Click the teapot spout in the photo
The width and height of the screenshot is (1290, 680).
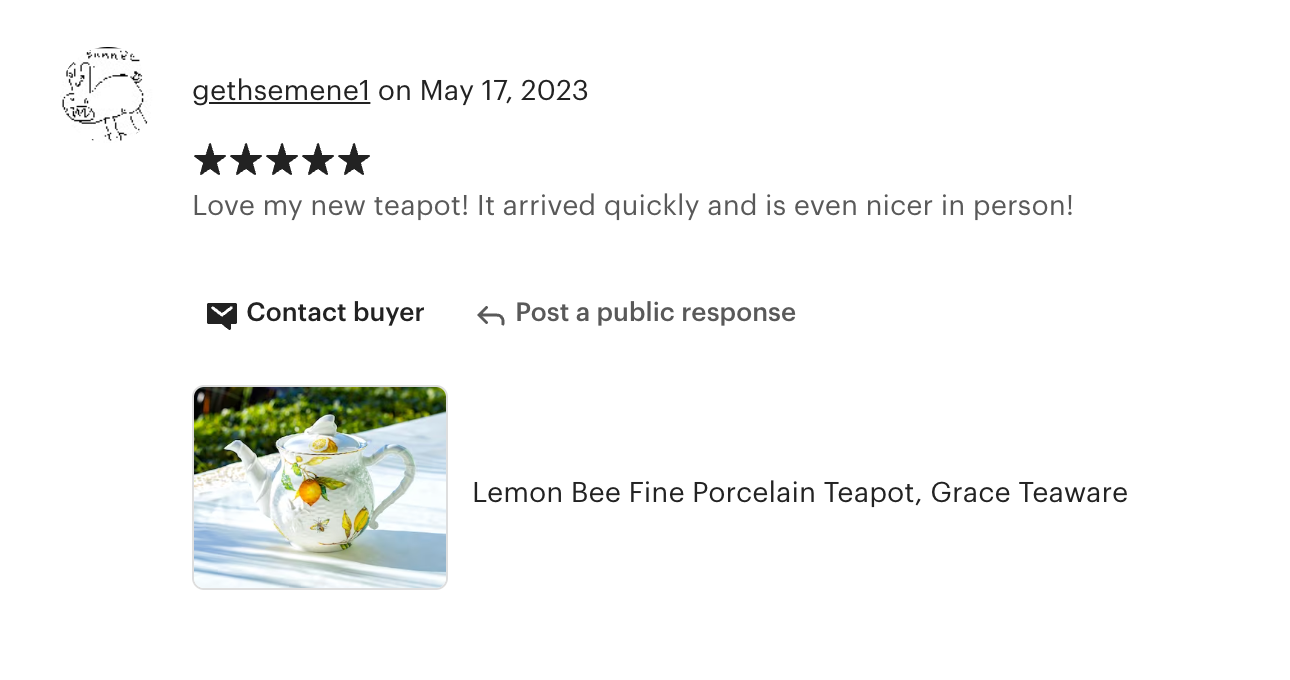click(238, 453)
